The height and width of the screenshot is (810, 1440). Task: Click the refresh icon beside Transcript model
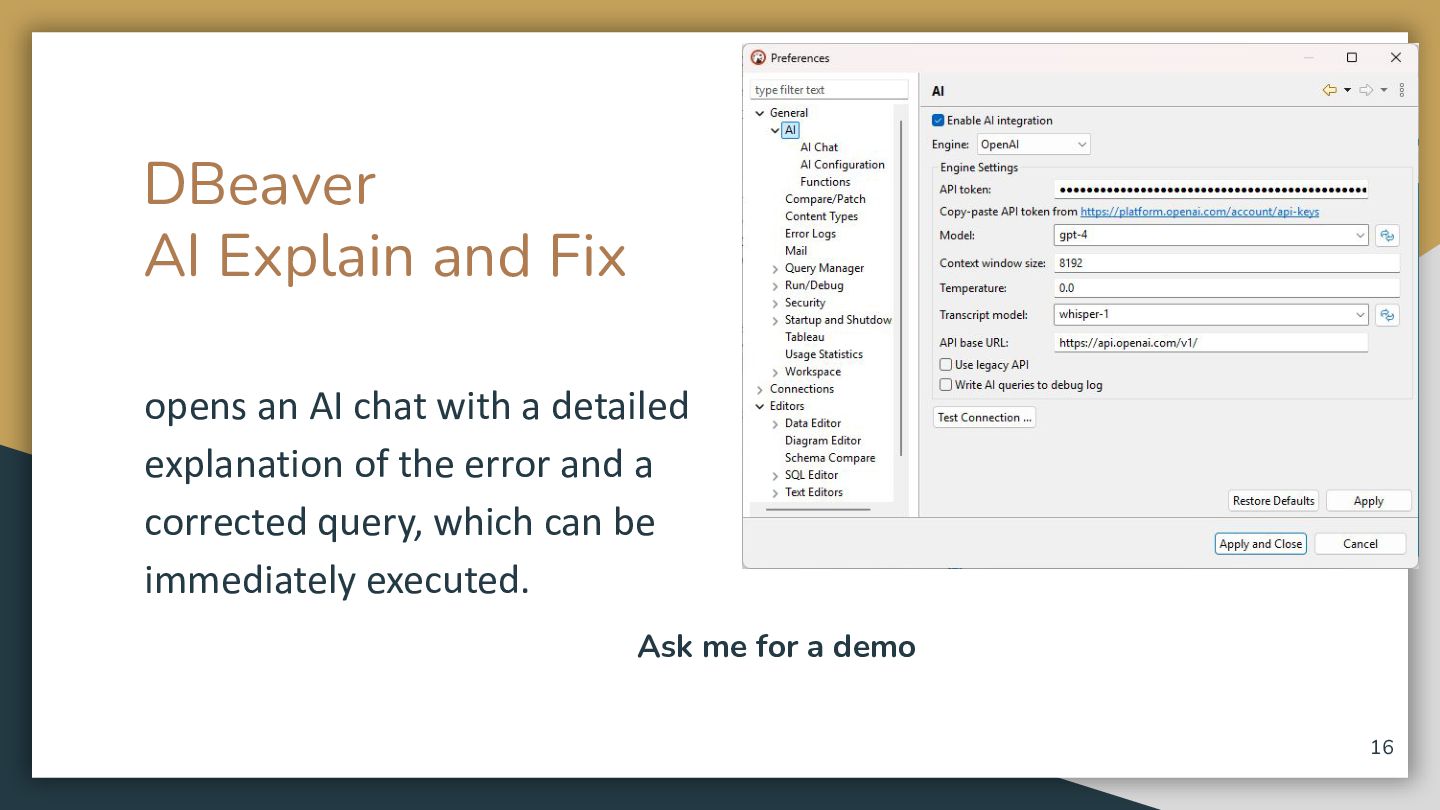pyautogui.click(x=1387, y=315)
